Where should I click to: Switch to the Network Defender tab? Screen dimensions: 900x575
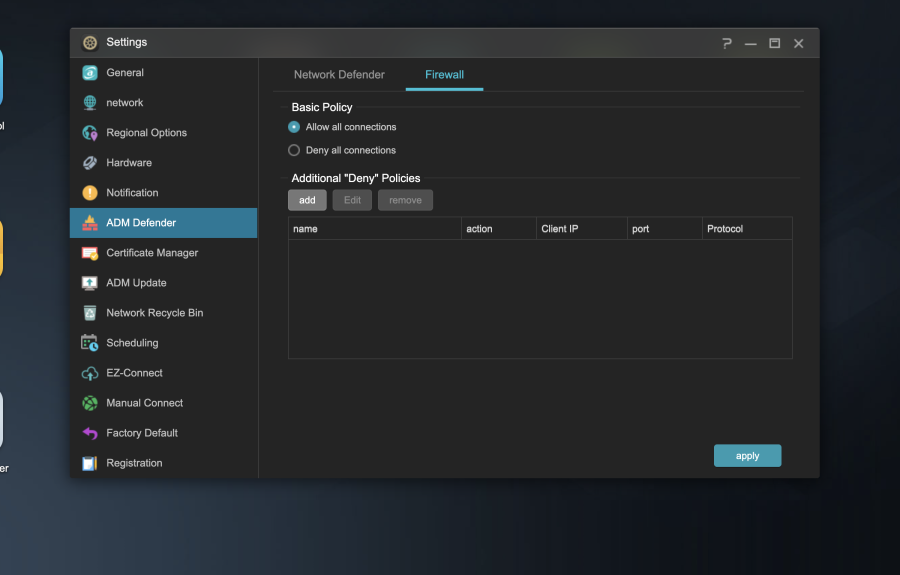[339, 75]
